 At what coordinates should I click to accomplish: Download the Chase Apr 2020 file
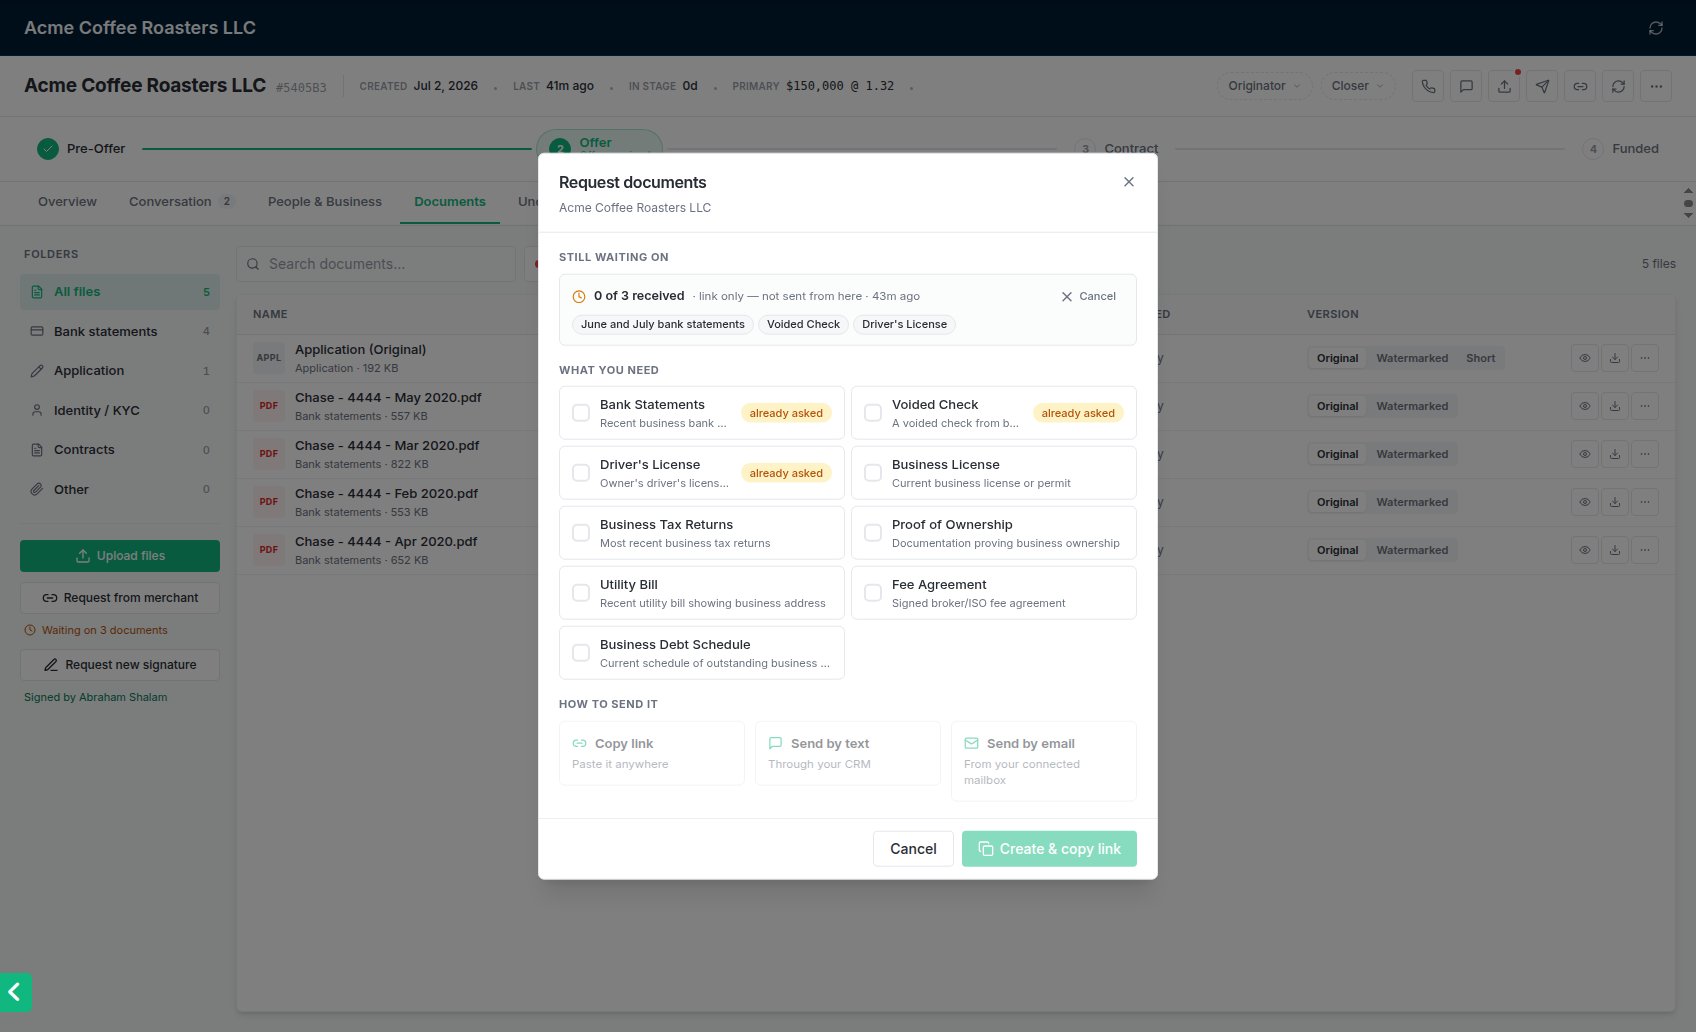click(x=1615, y=550)
